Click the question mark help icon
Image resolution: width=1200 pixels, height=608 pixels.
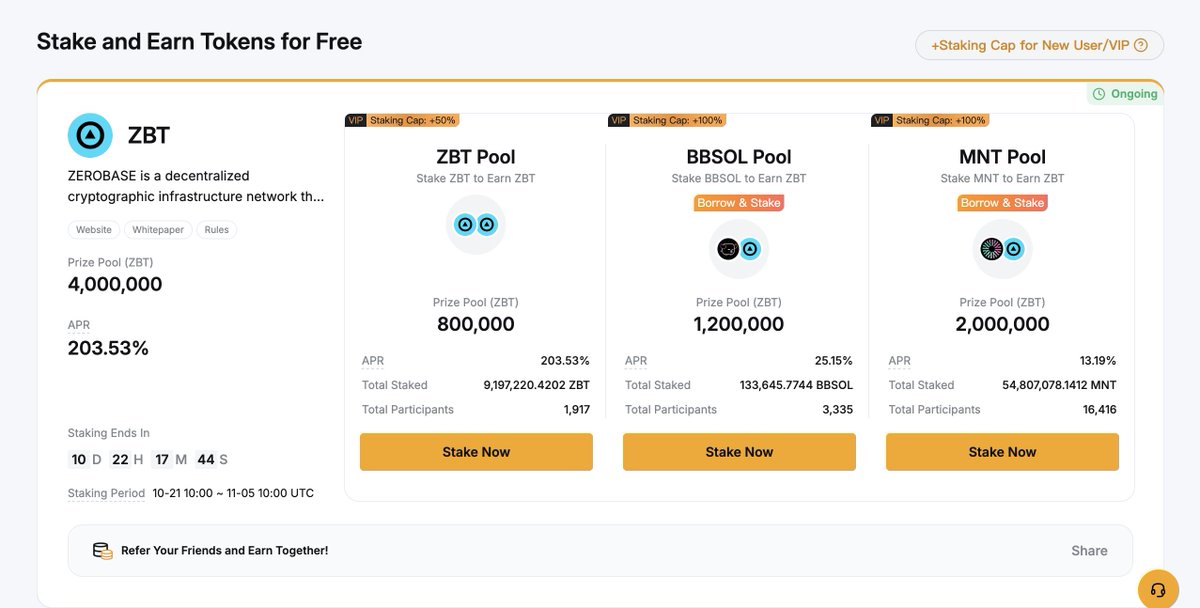tap(1141, 45)
